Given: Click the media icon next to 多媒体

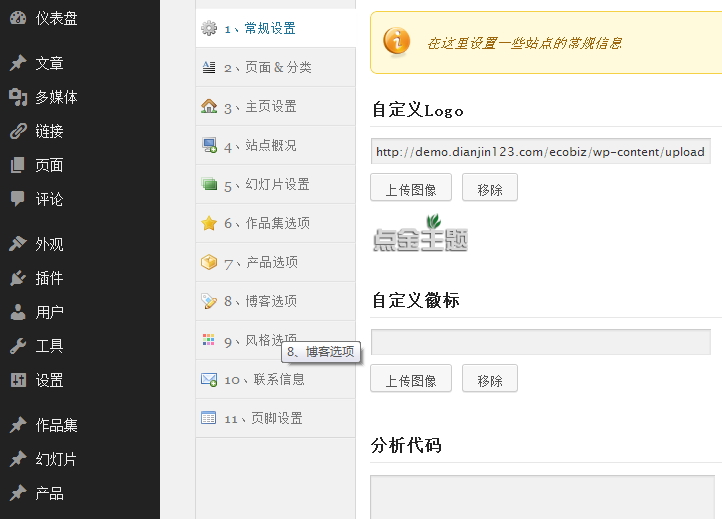Looking at the screenshot, I should [18, 97].
